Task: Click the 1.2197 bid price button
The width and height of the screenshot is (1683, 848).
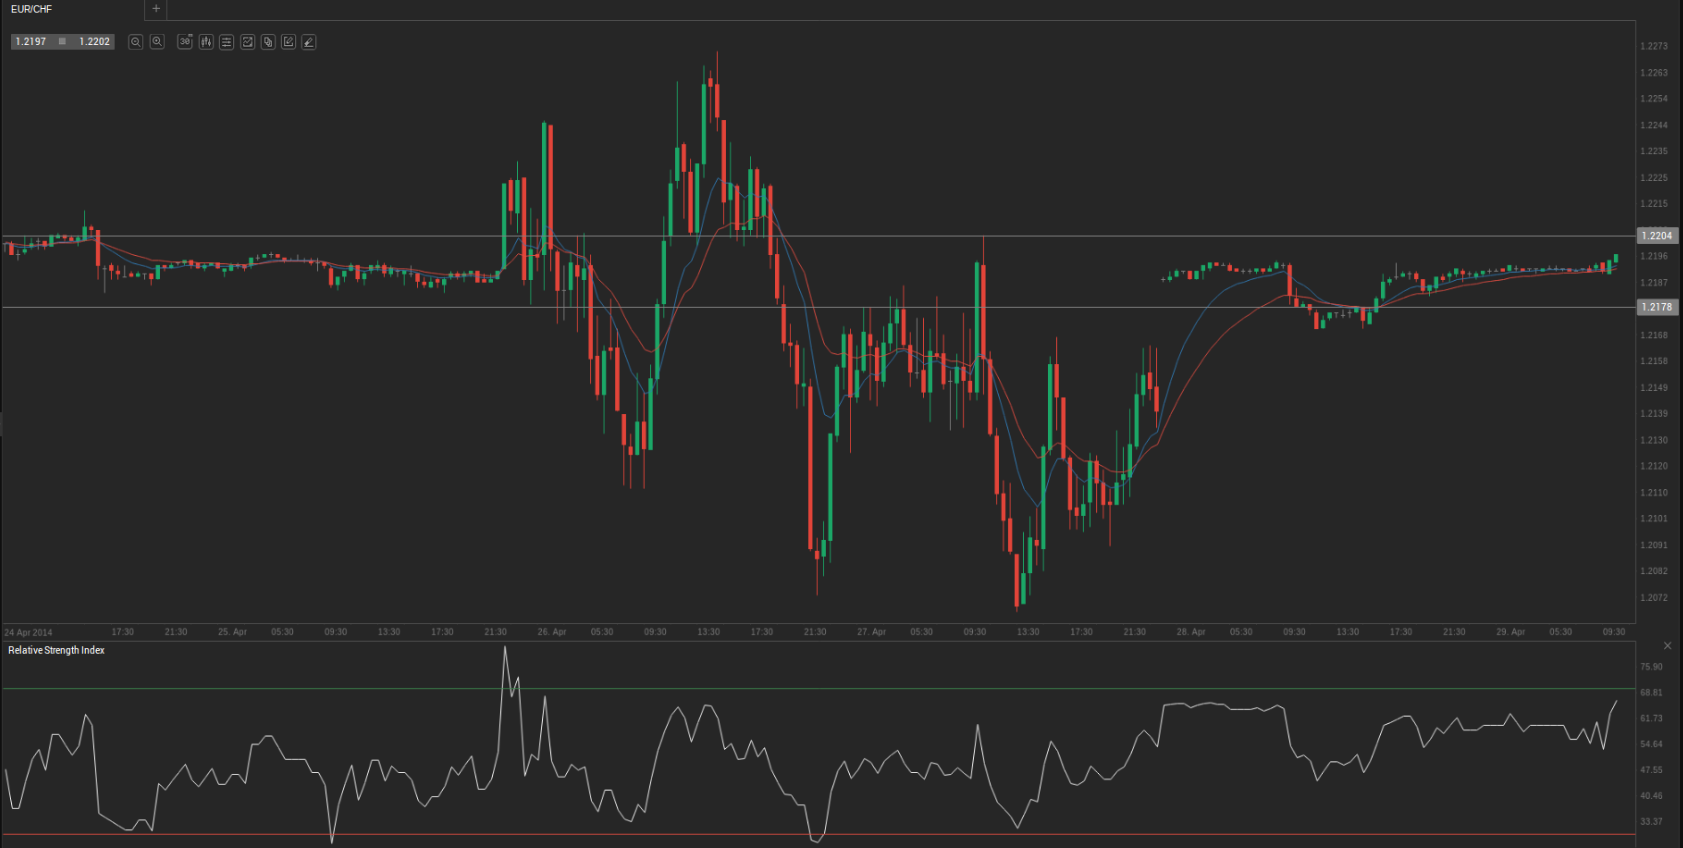Action: click(31, 42)
